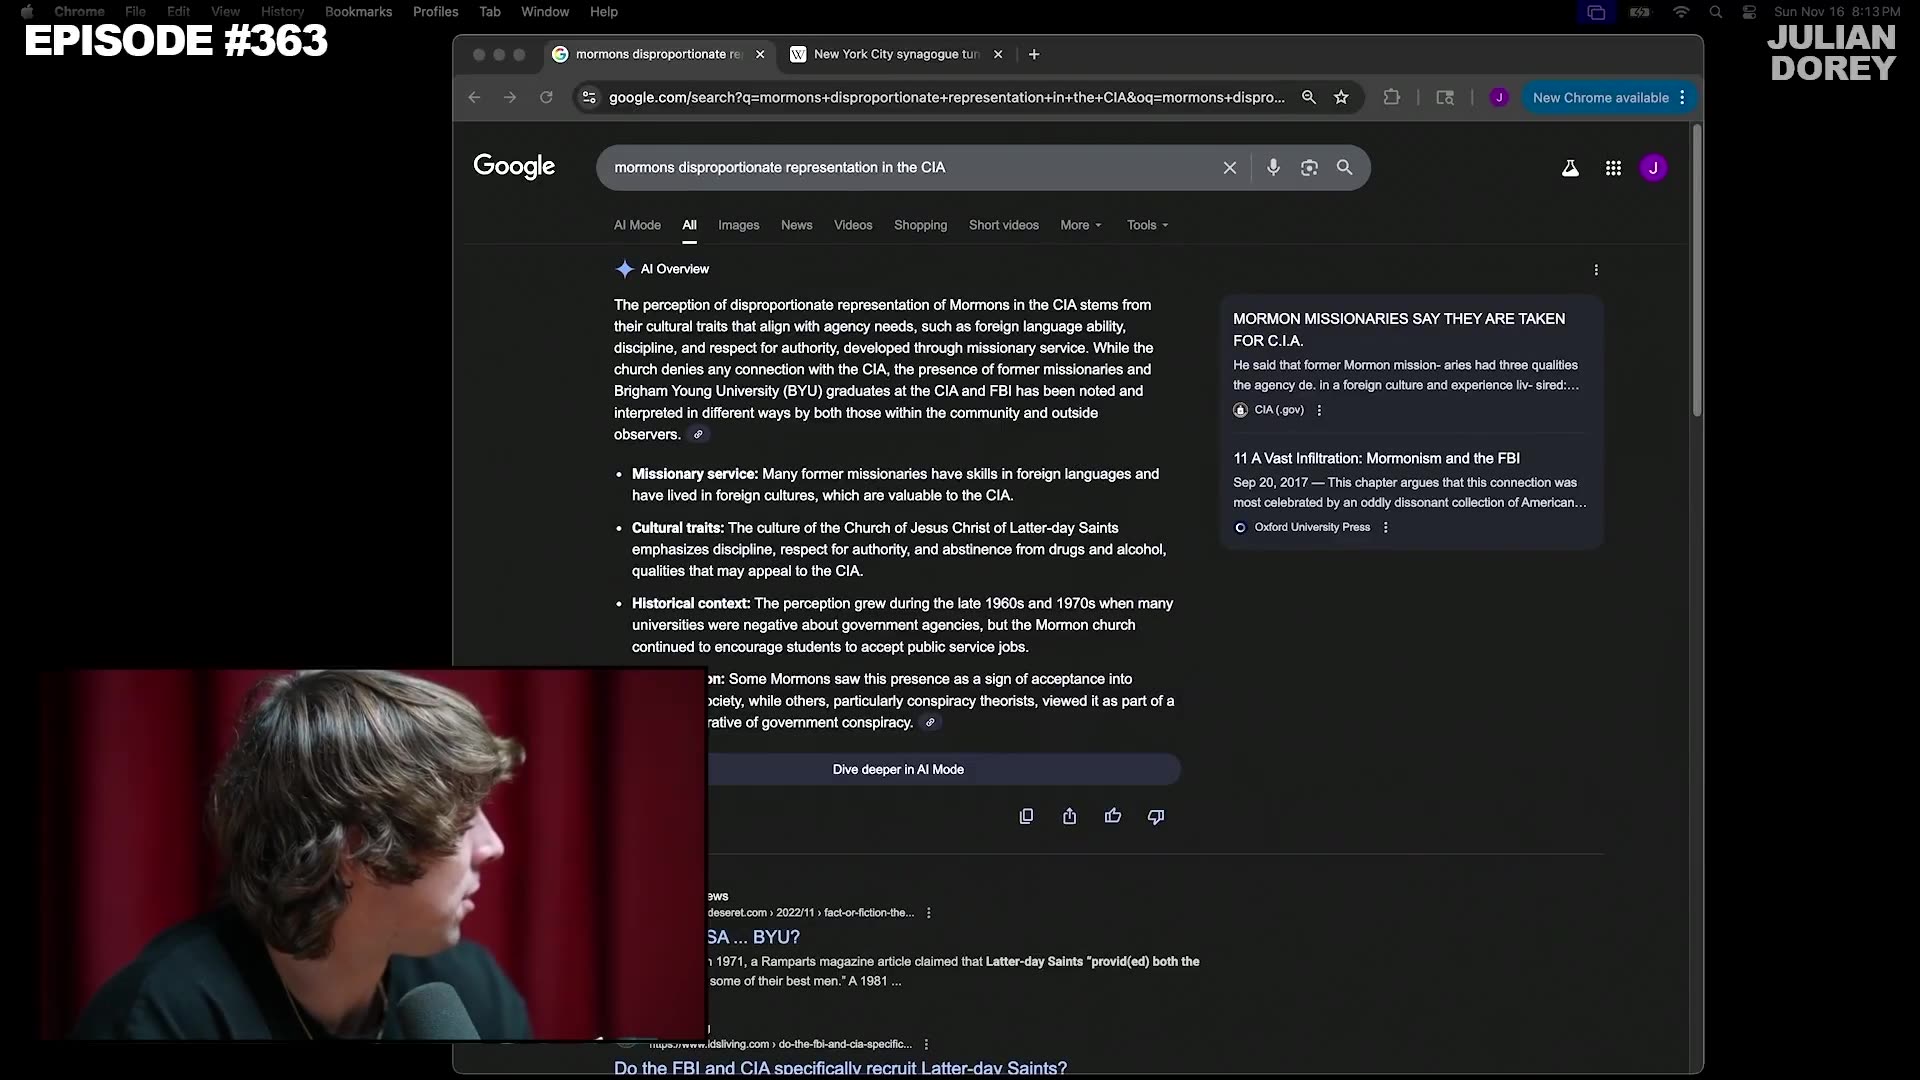Open AI Overview three-dot options menu

coord(1596,270)
